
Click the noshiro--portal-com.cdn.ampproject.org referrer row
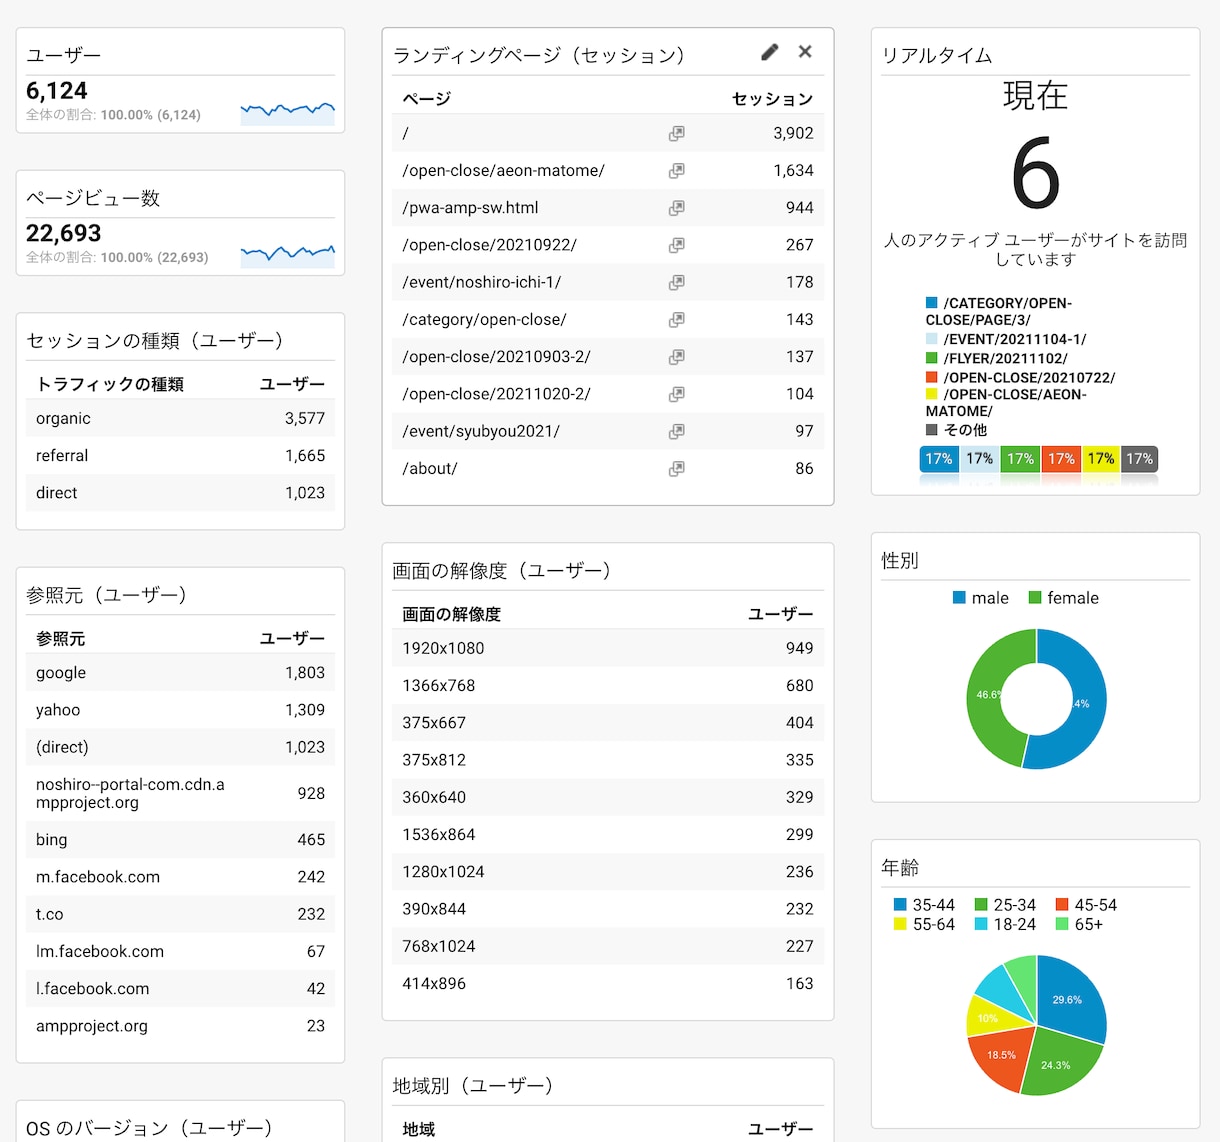[180, 794]
